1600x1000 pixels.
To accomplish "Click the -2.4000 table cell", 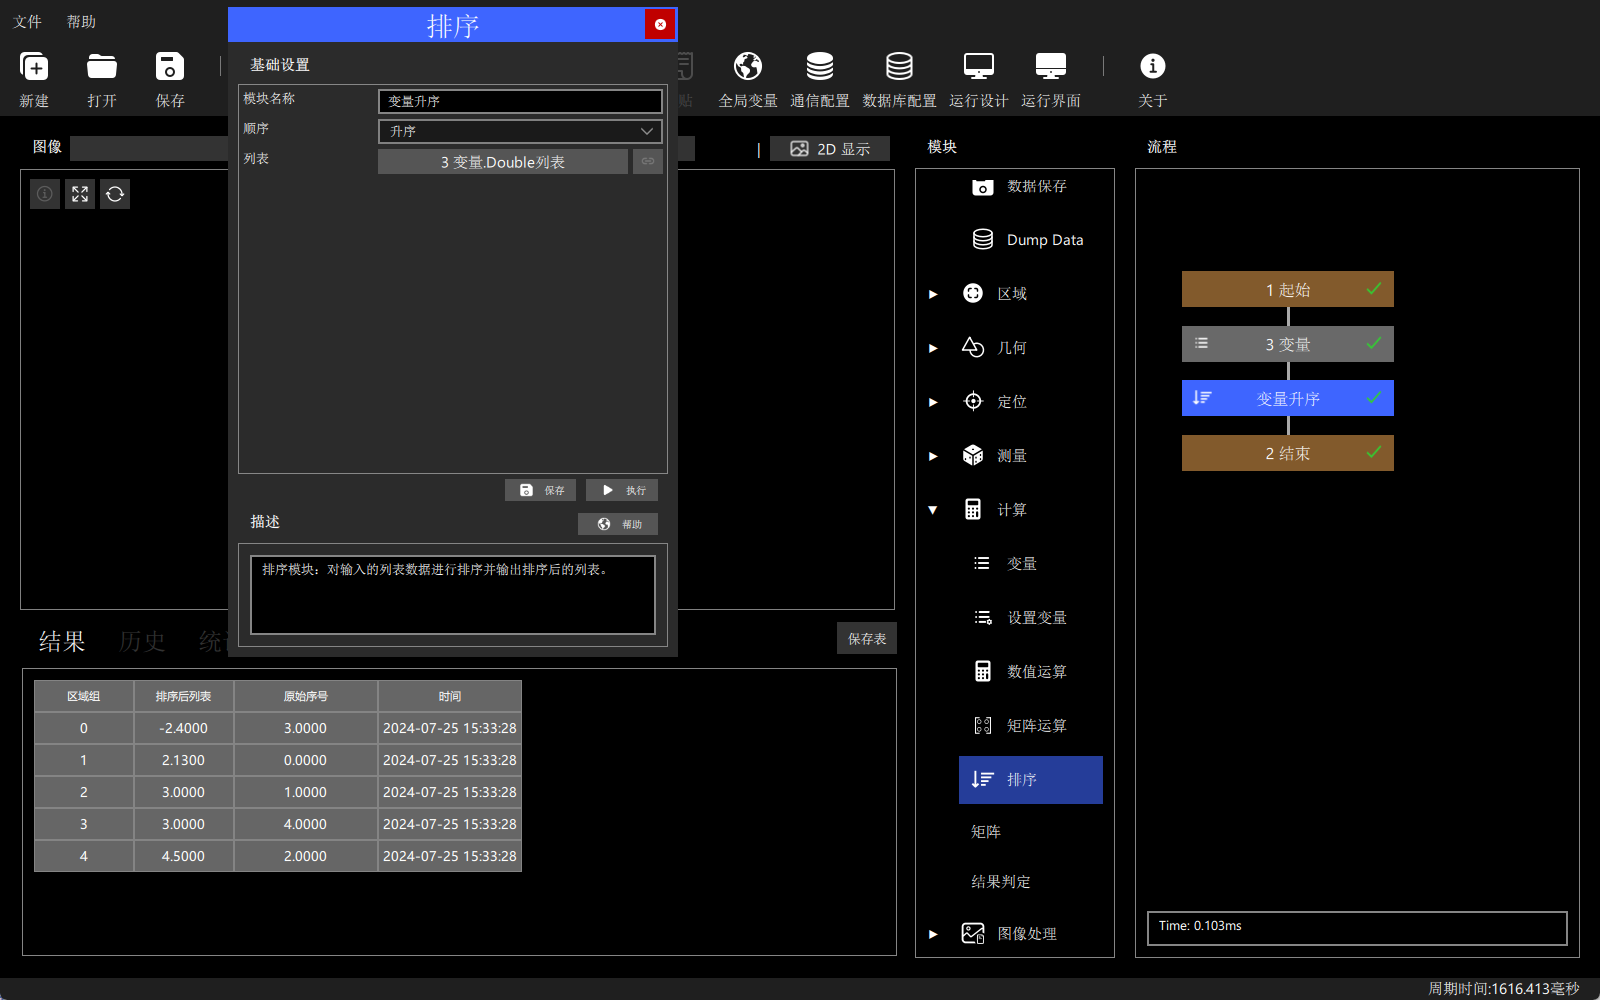I will click(x=184, y=728).
